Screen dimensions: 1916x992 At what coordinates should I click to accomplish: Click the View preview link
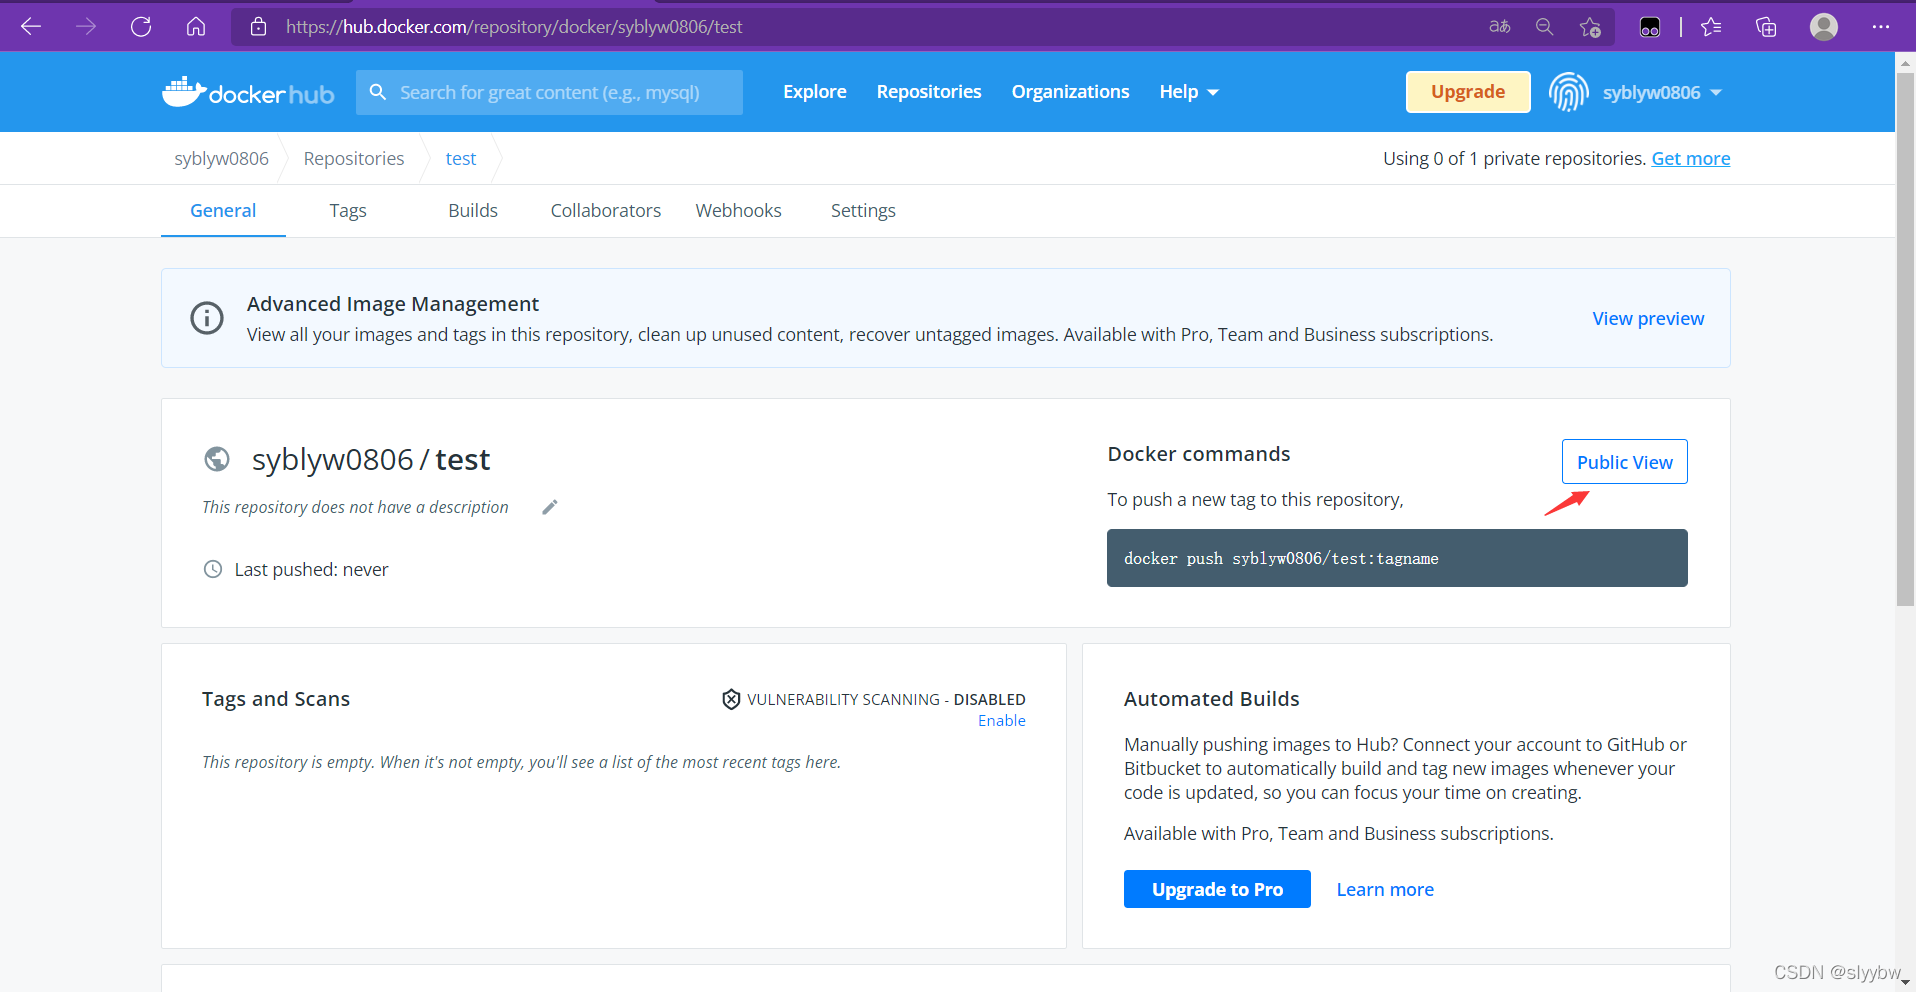pyautogui.click(x=1648, y=318)
